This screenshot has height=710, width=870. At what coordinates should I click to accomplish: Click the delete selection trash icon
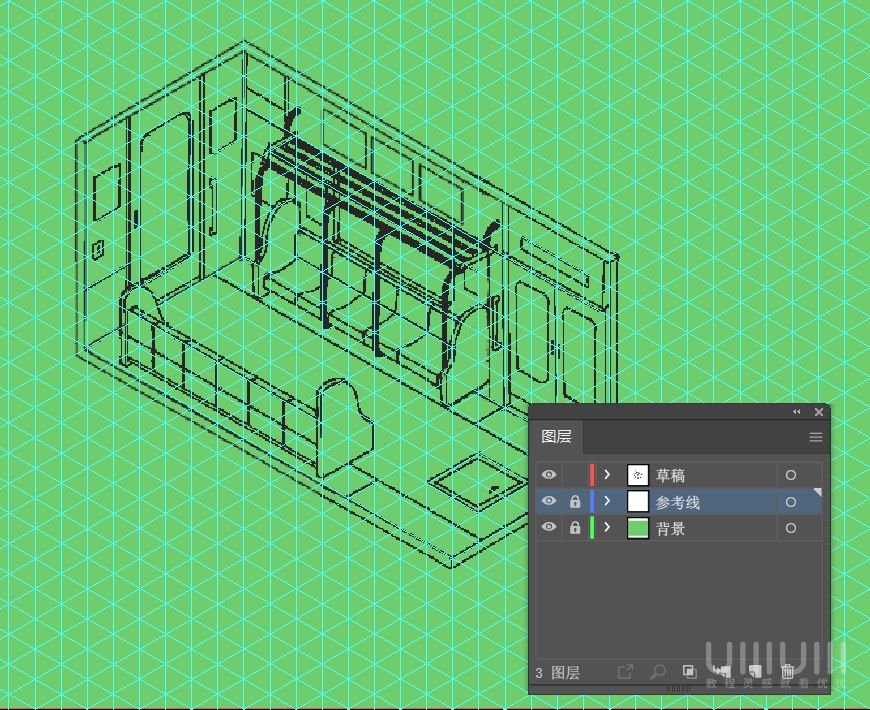coord(788,672)
